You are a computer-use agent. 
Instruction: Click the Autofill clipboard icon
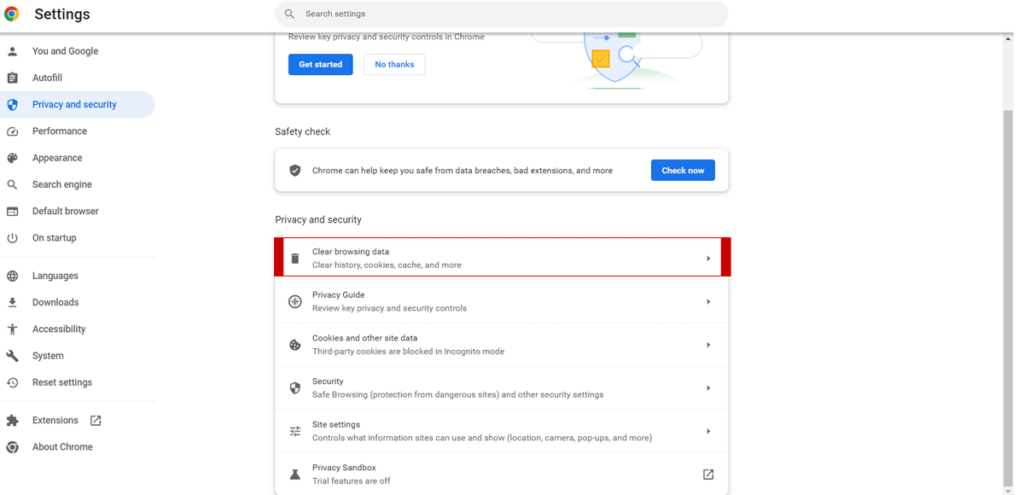pos(12,78)
